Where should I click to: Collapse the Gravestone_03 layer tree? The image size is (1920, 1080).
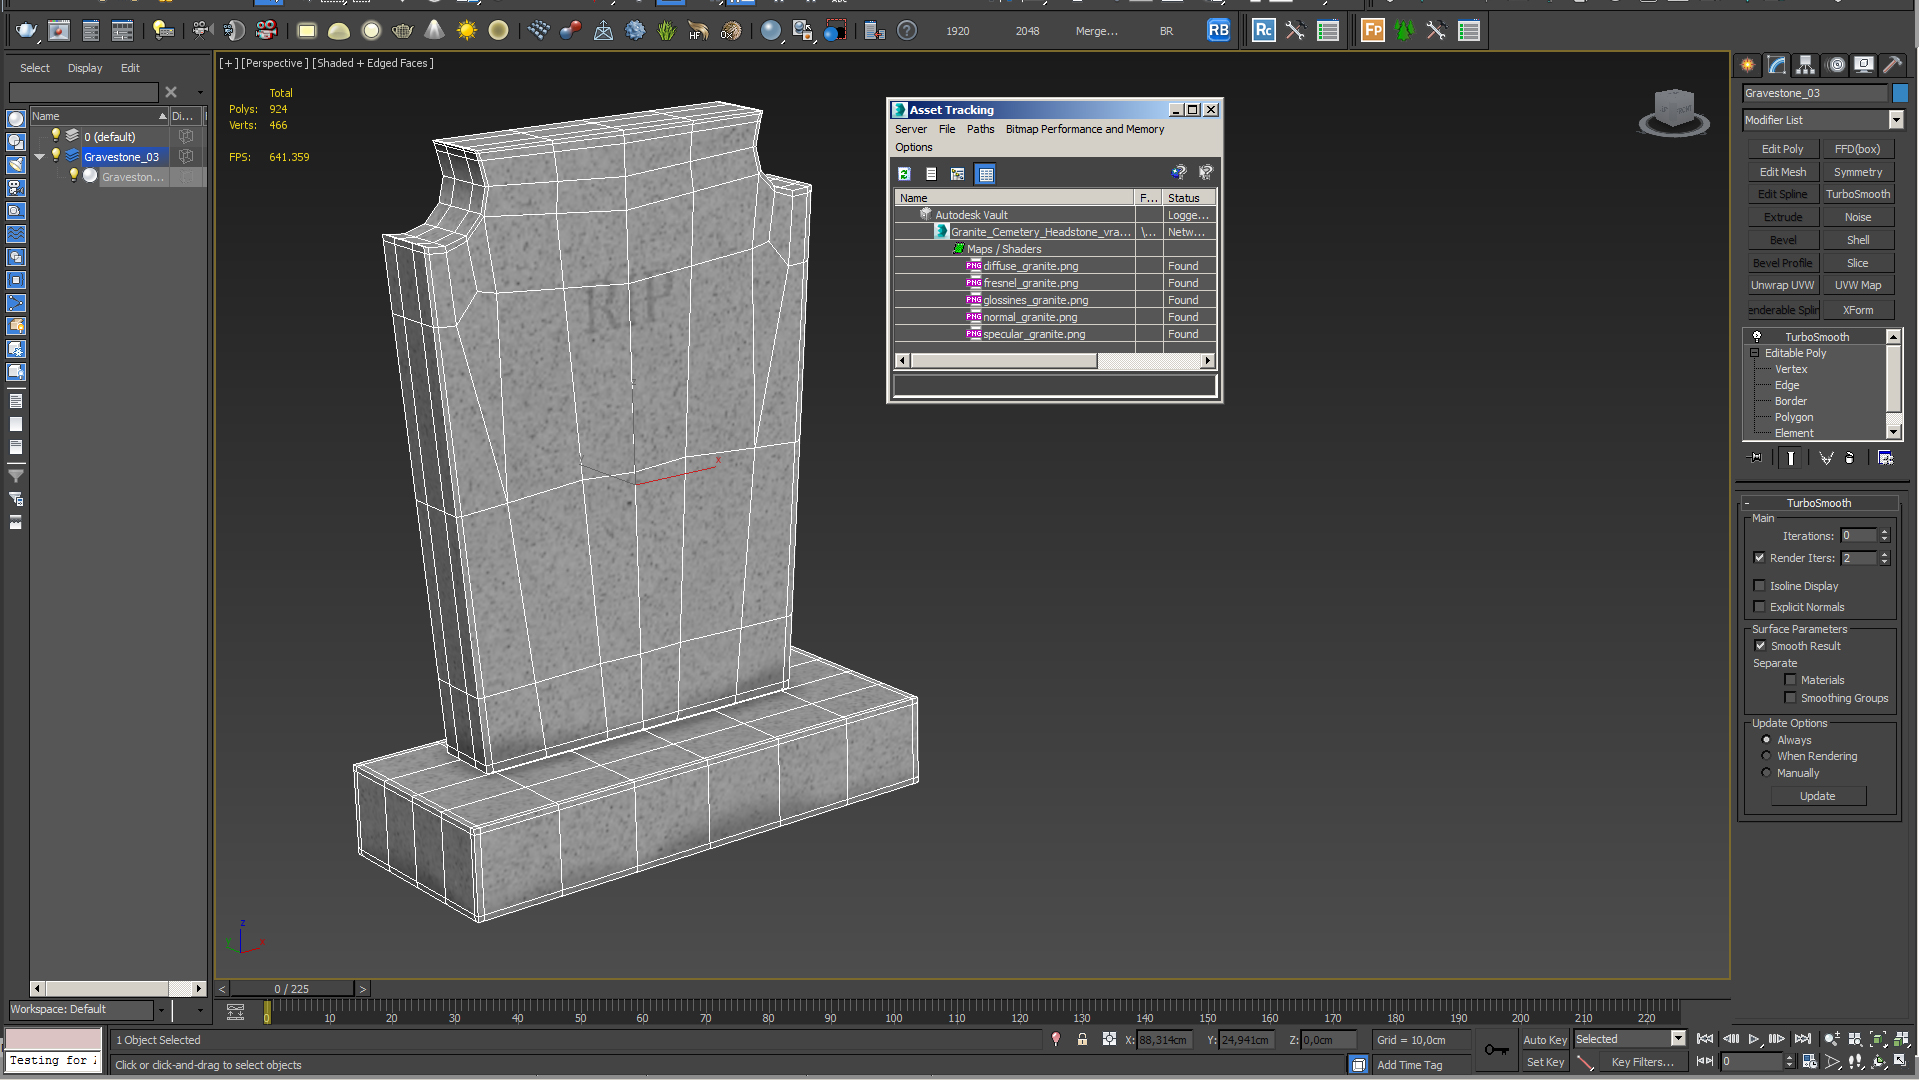pyautogui.click(x=39, y=157)
